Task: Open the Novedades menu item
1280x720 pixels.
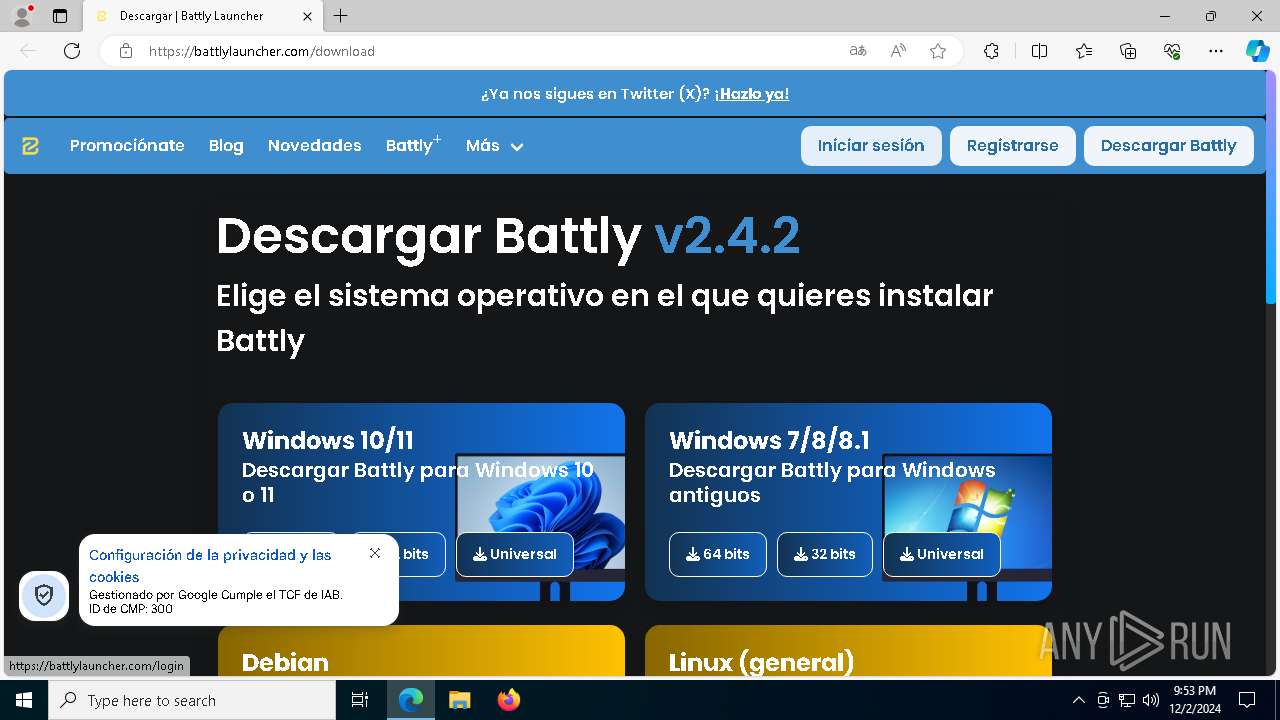Action: click(x=314, y=146)
